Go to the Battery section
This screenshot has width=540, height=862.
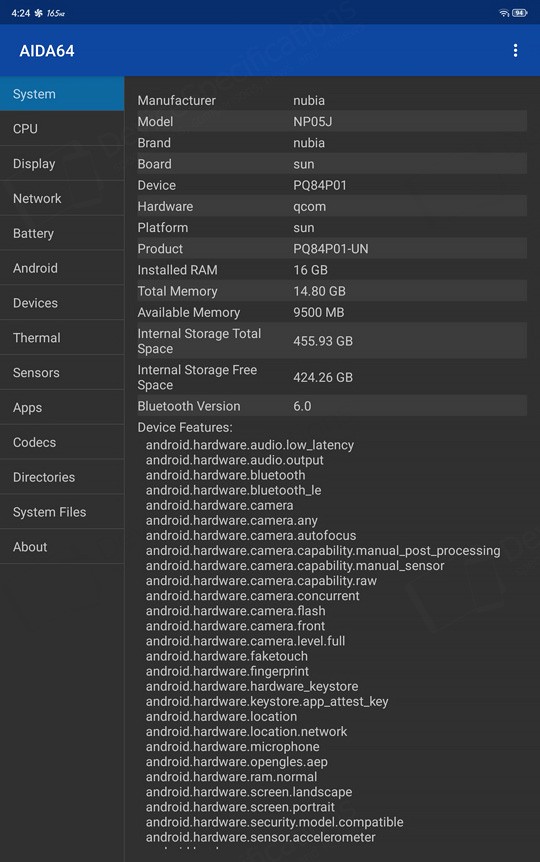(62, 233)
